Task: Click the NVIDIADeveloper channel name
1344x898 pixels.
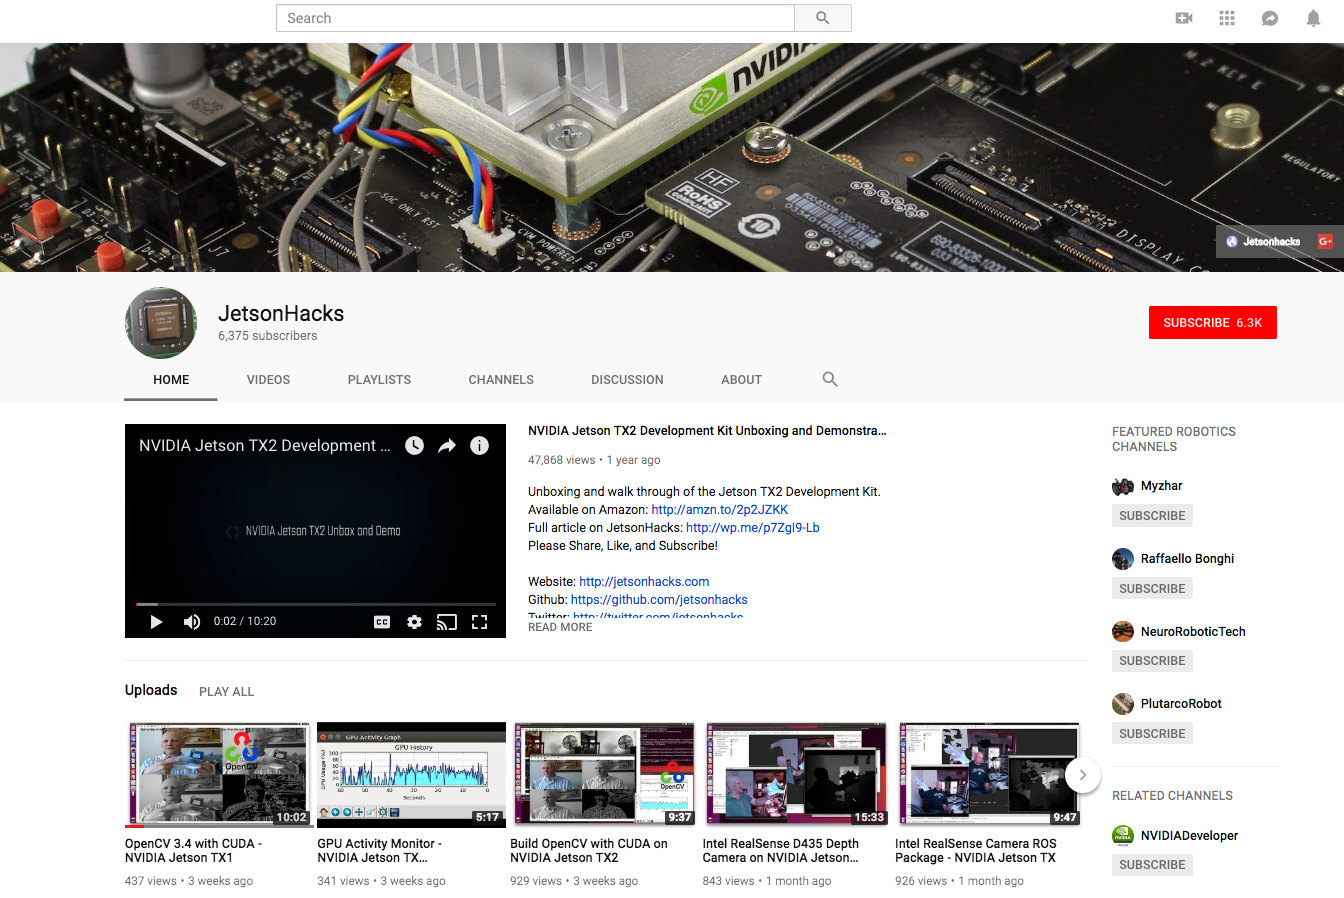Action: [x=1189, y=836]
